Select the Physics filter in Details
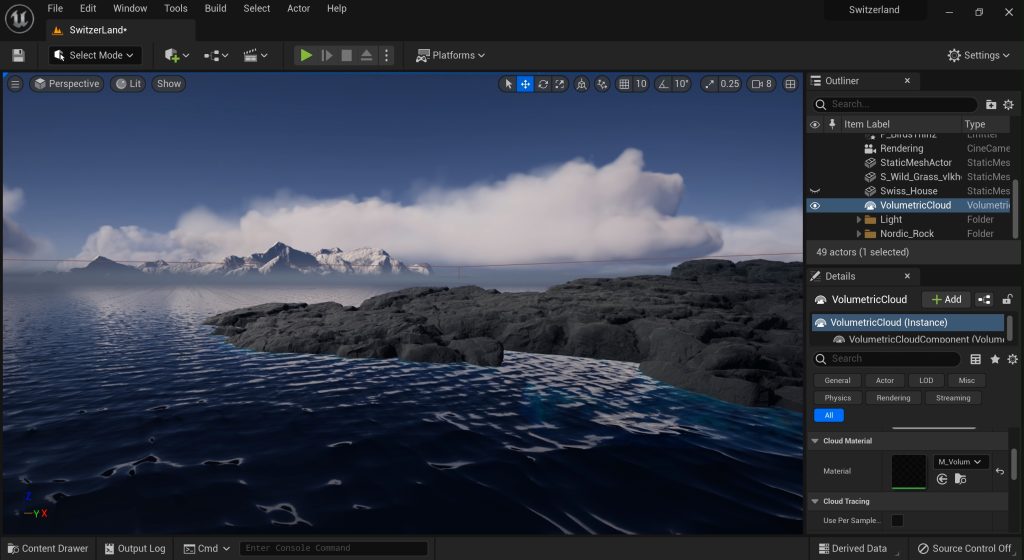Image resolution: width=1024 pixels, height=560 pixels. tap(837, 398)
